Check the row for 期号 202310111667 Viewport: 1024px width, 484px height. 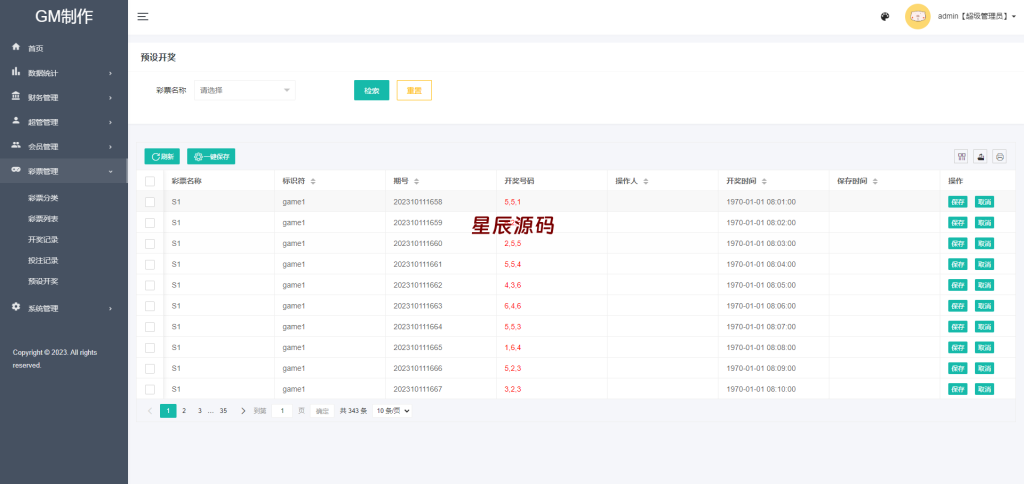150,389
